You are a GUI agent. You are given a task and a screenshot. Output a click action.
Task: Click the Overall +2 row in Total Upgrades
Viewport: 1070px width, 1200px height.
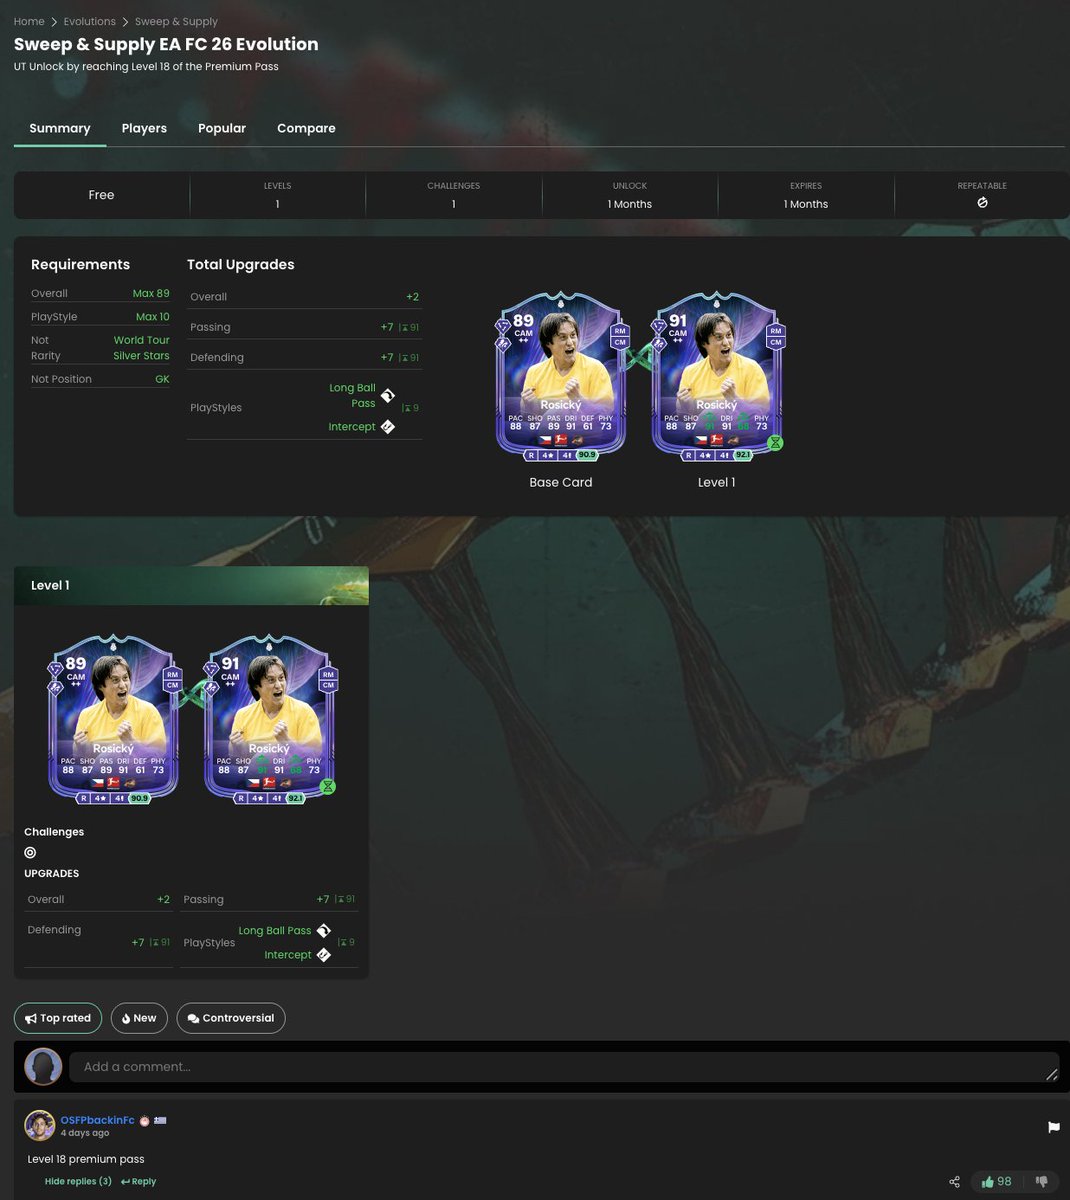[304, 297]
